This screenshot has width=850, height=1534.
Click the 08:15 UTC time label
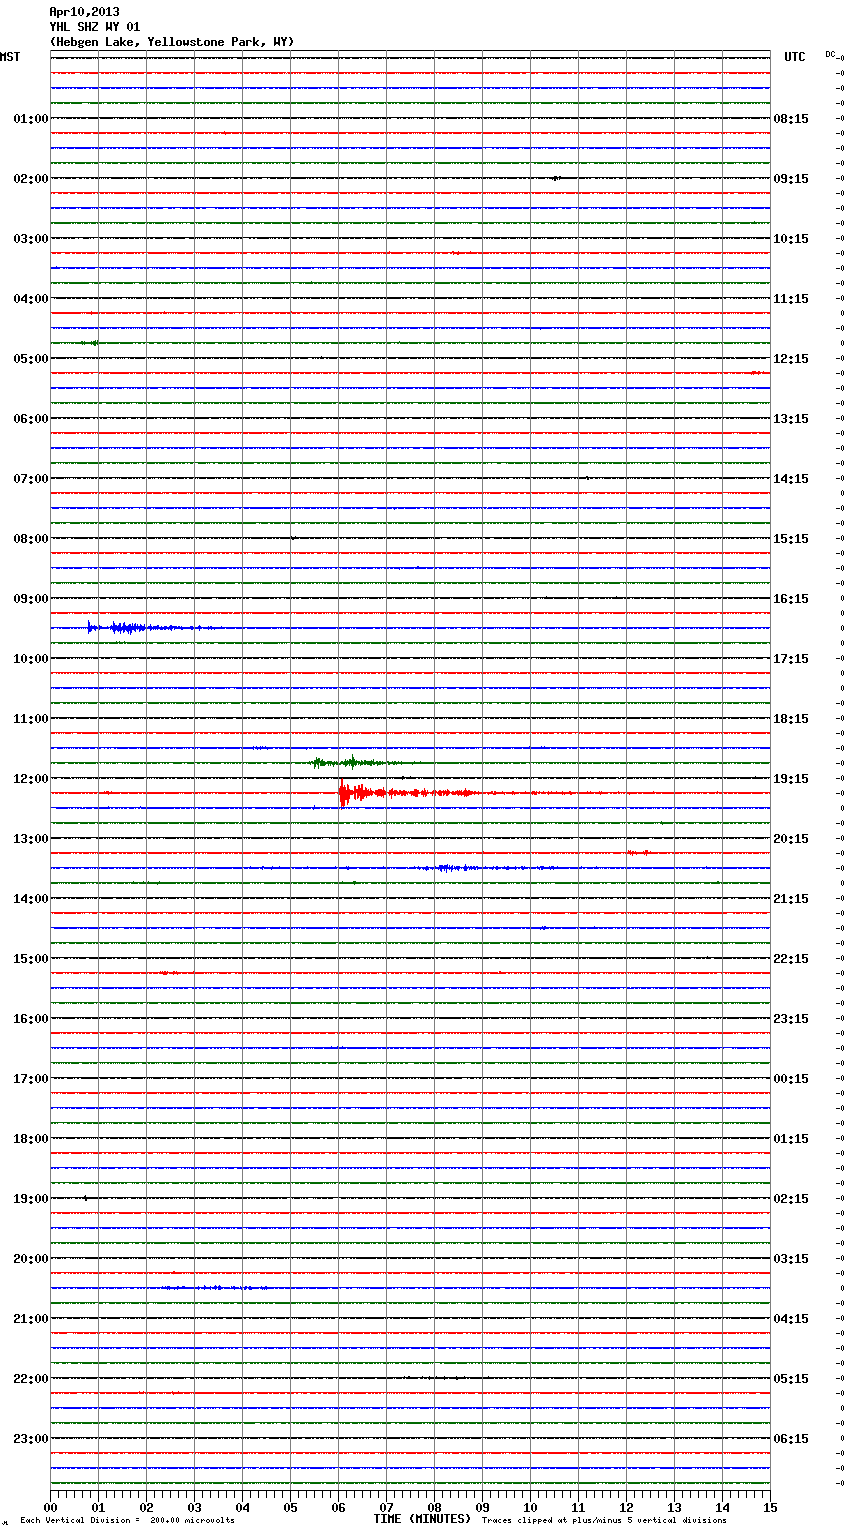pos(791,119)
